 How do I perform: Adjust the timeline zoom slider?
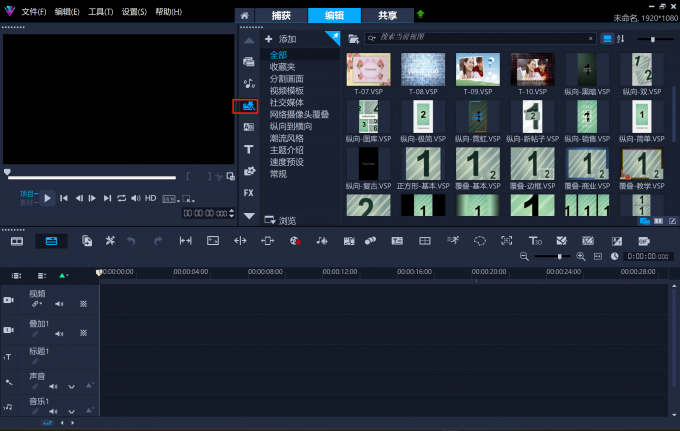[x=552, y=257]
